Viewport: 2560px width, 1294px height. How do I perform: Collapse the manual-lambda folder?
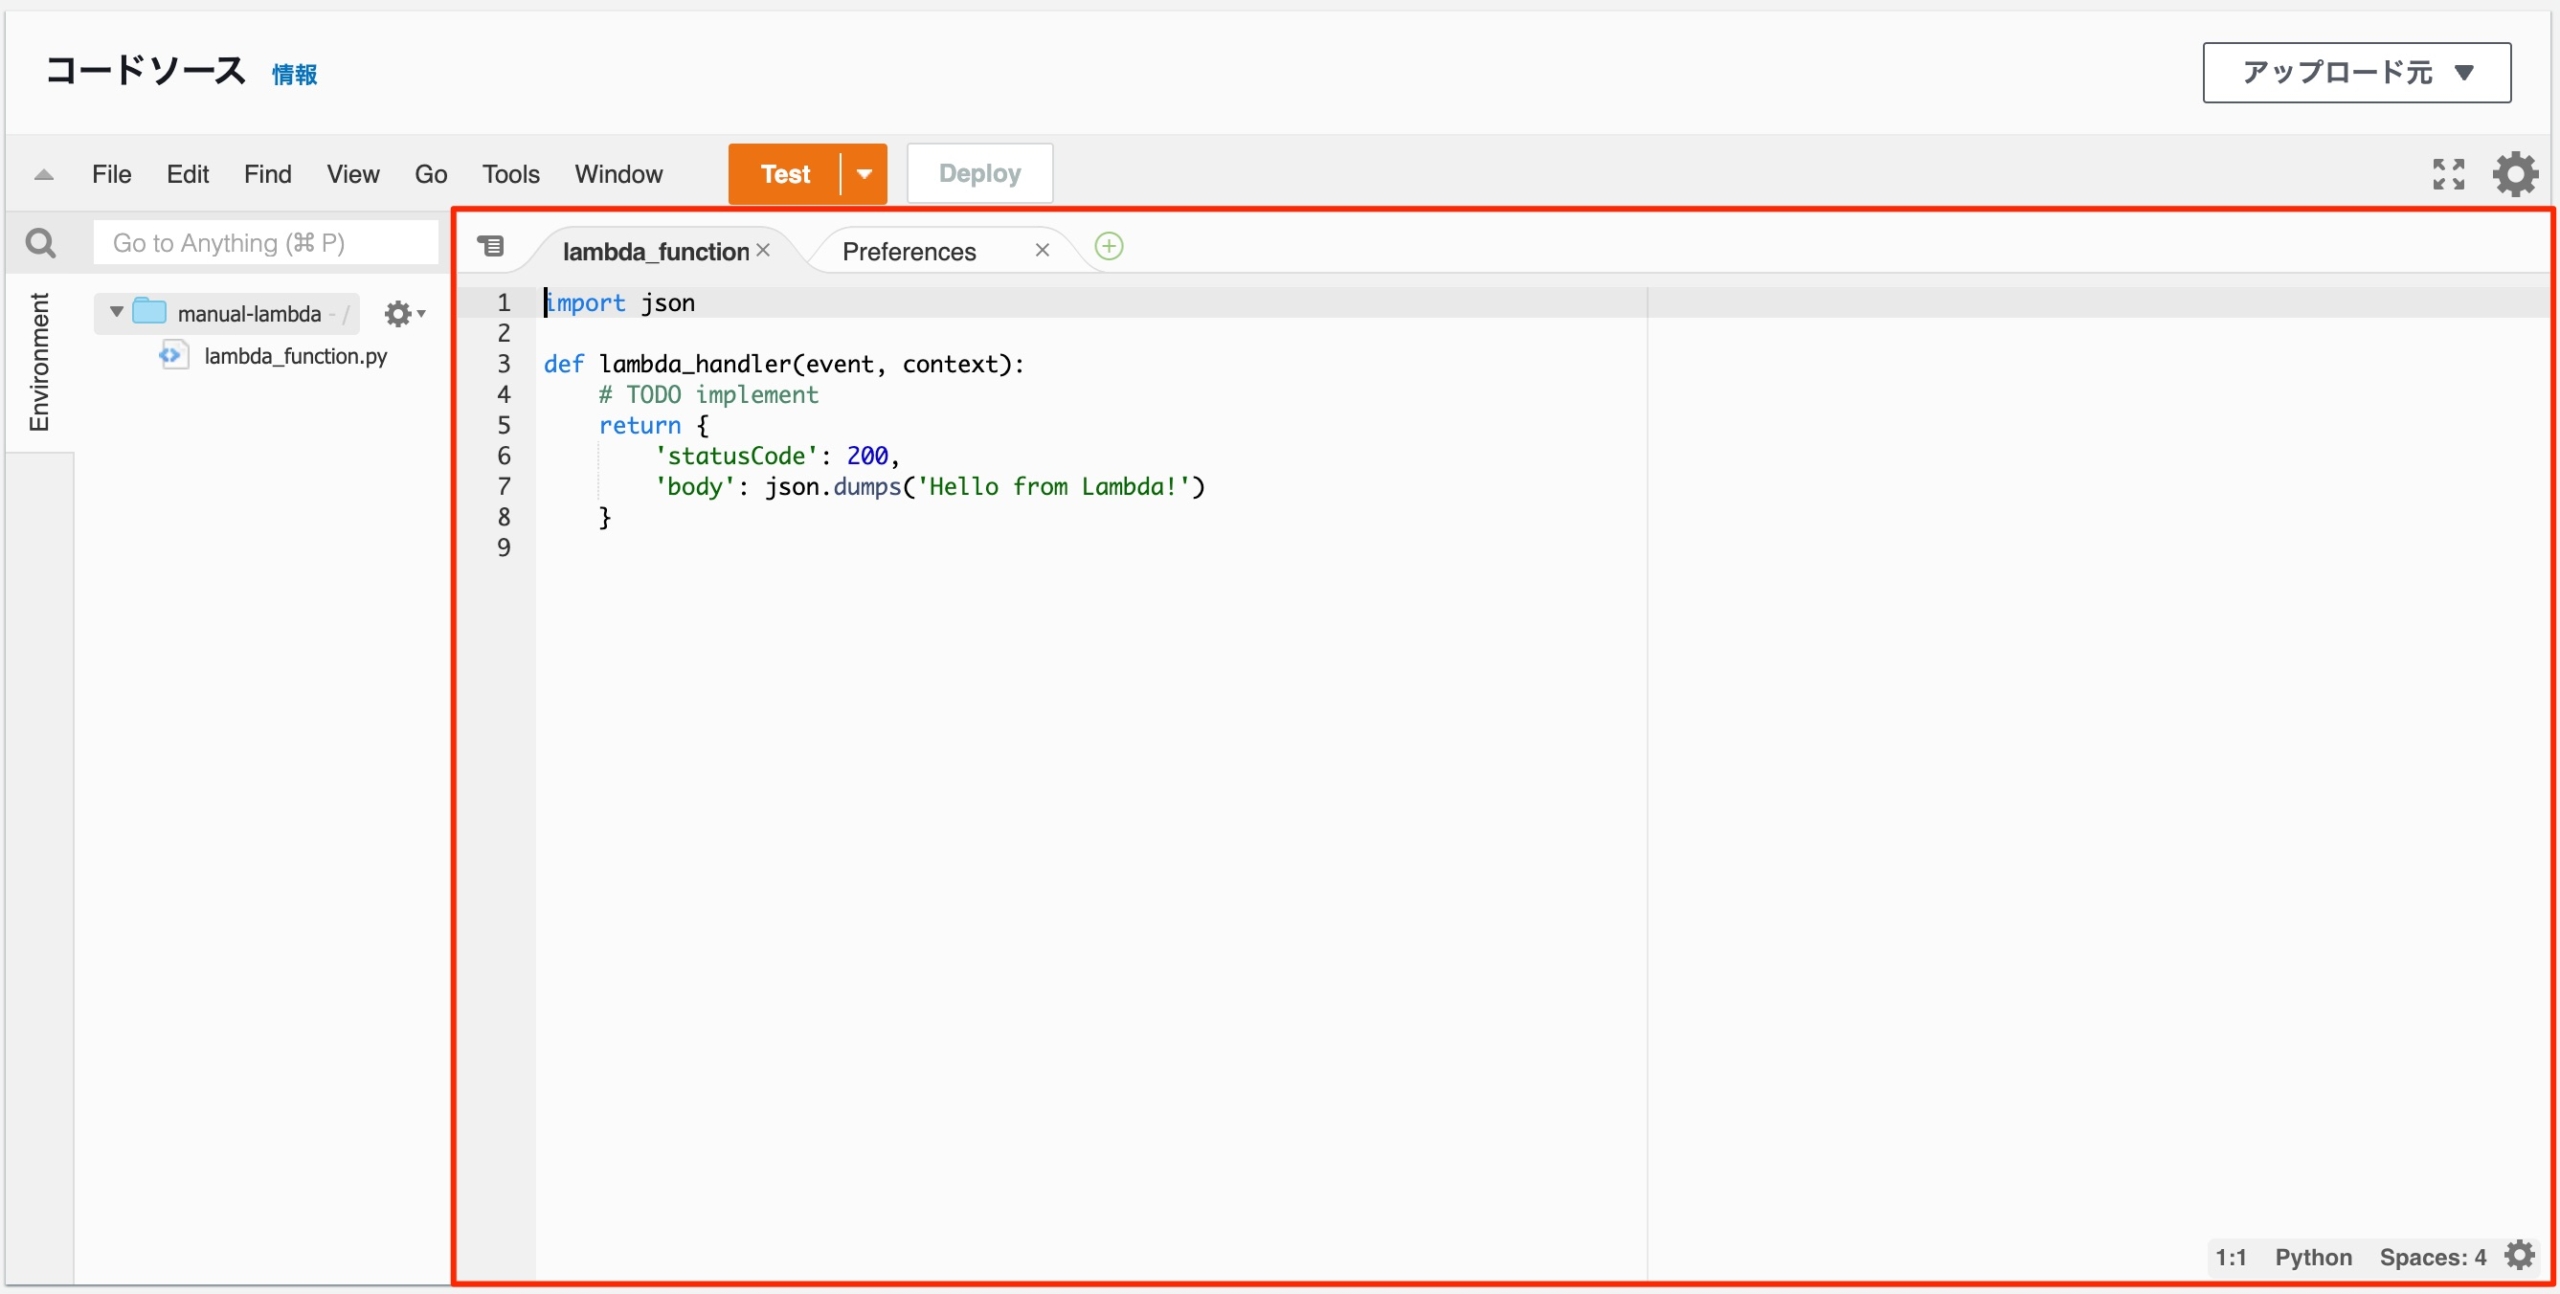tap(116, 313)
